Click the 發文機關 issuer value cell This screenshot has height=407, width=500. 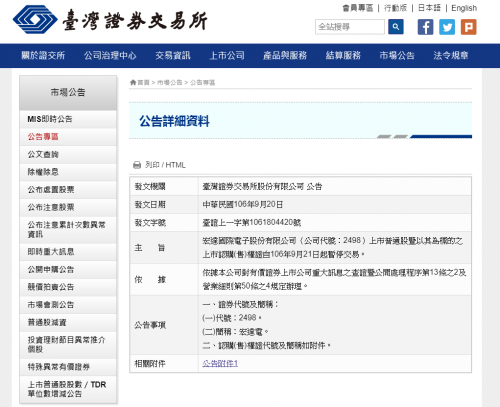[x=335, y=186]
